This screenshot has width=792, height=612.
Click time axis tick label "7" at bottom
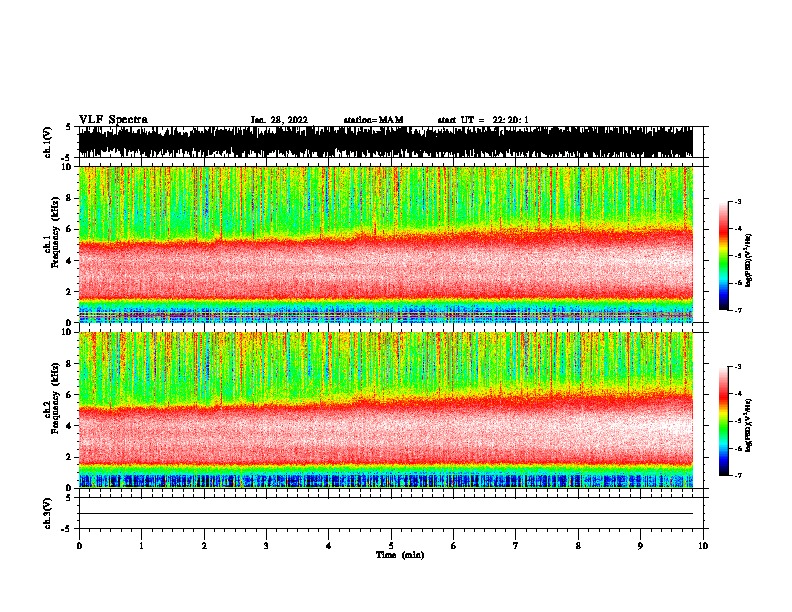point(516,546)
